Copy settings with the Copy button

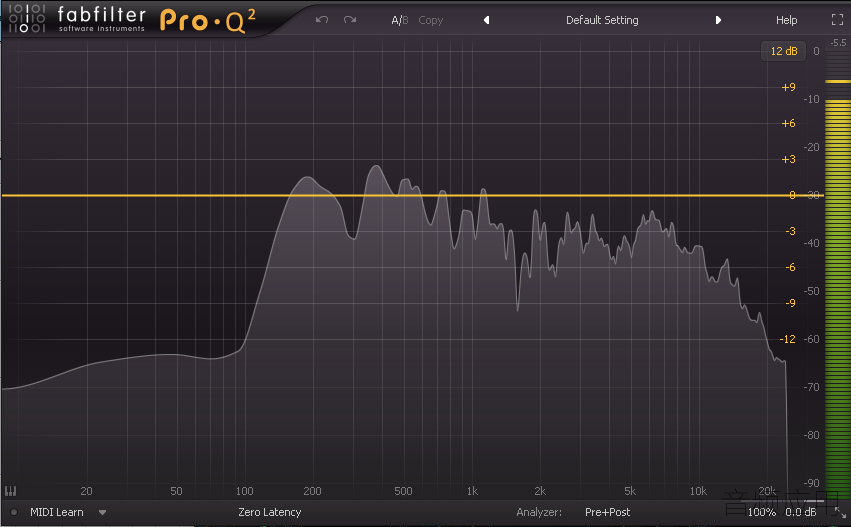[x=430, y=20]
